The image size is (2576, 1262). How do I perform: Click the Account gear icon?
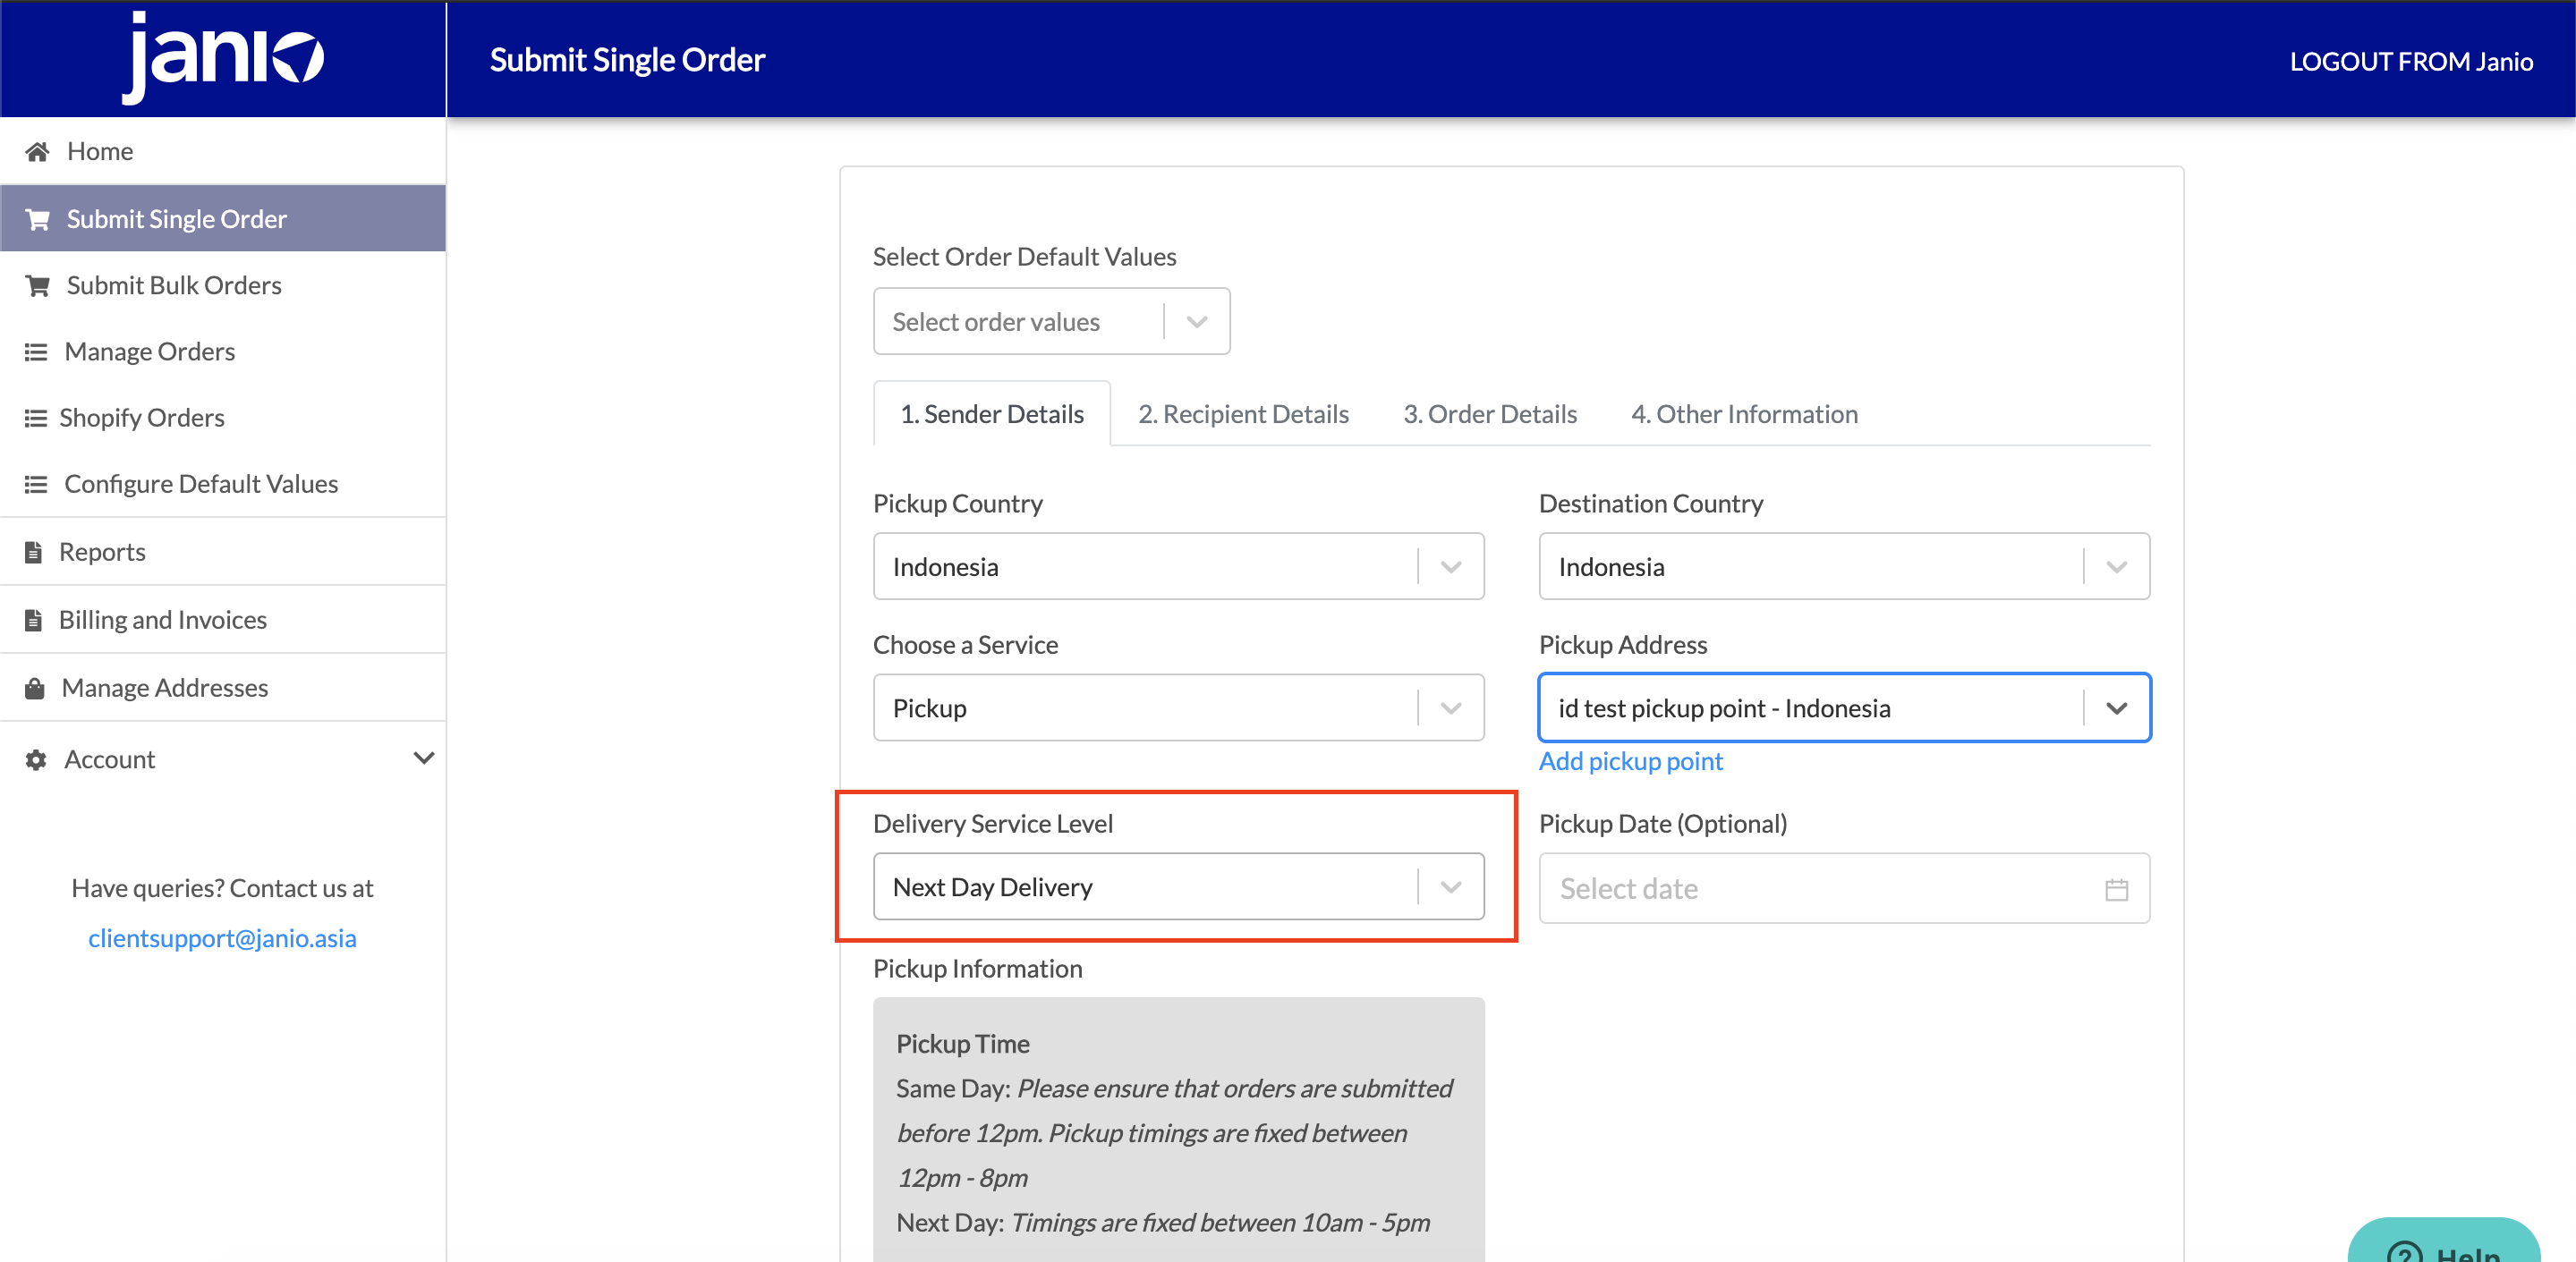click(x=36, y=760)
